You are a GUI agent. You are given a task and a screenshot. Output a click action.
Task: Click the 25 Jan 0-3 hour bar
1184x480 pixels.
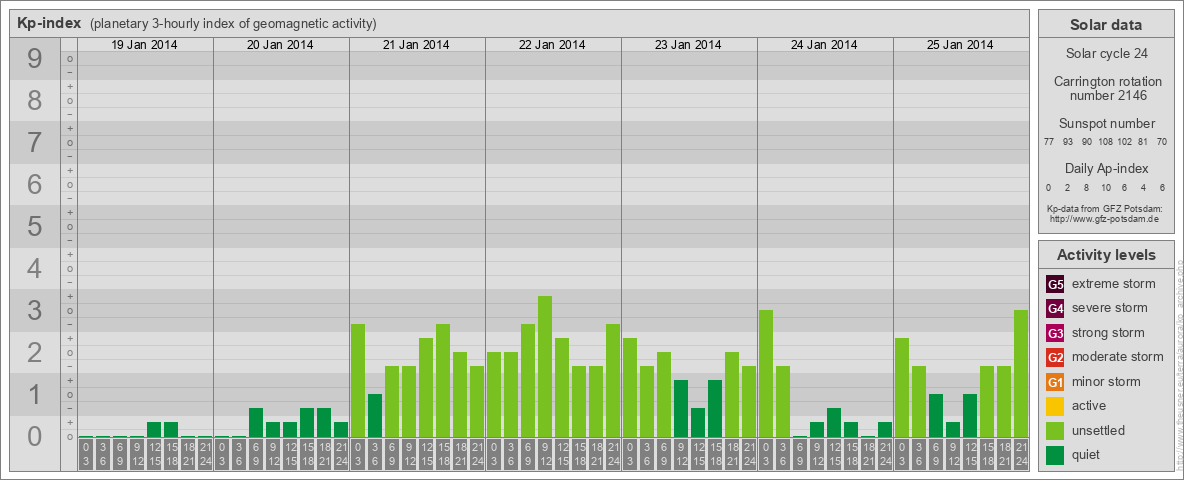tap(902, 388)
